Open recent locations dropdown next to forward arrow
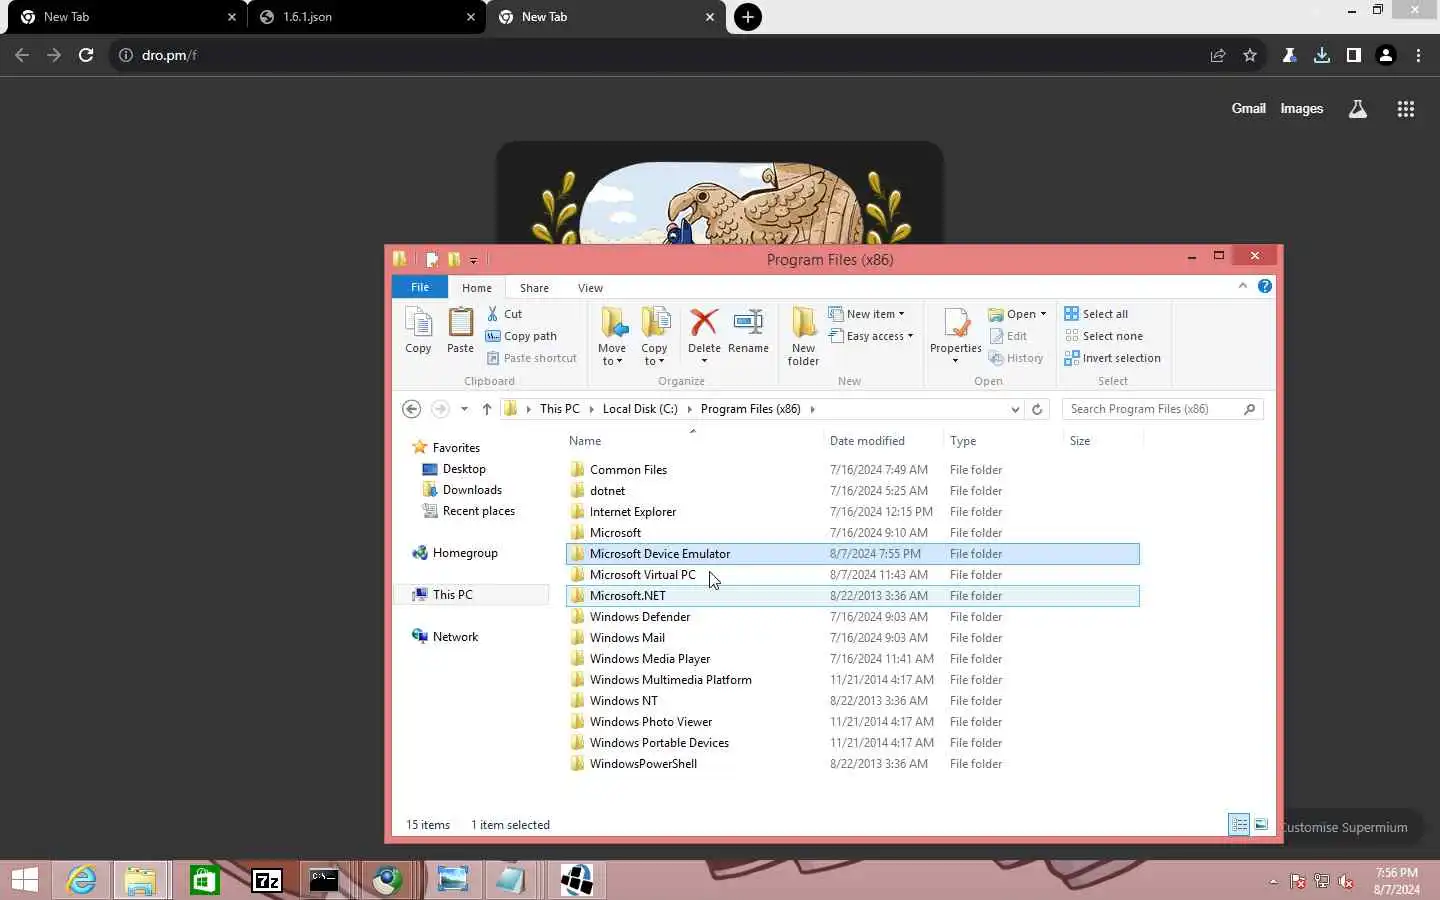Viewport: 1440px width, 900px height. 464,409
